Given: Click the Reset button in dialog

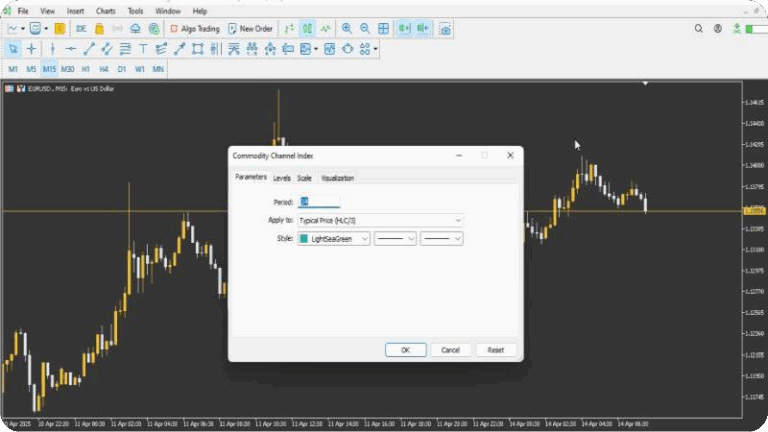Looking at the screenshot, I should click(495, 350).
